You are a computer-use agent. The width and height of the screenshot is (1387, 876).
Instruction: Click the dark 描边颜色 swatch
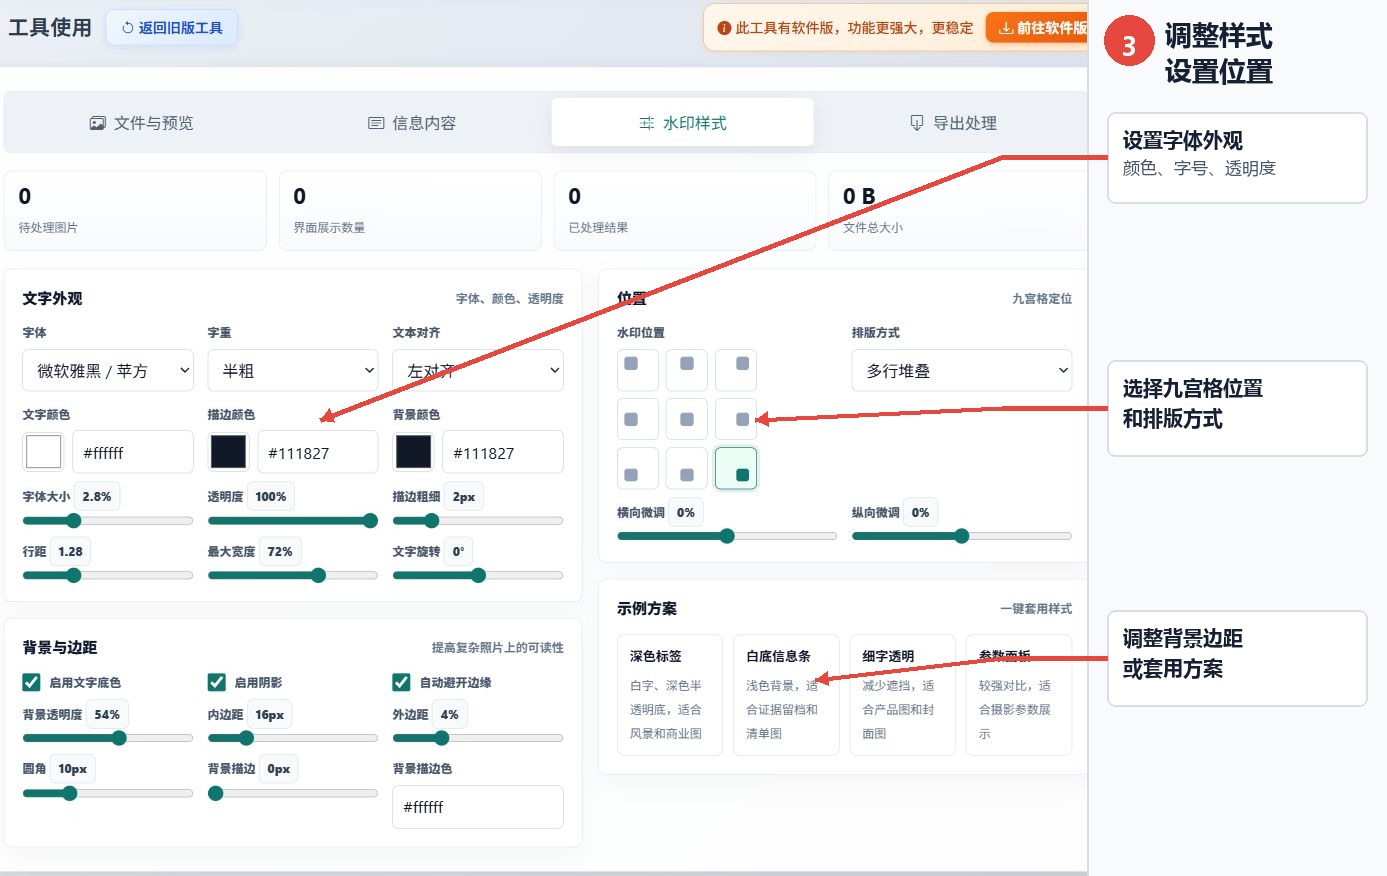coord(228,452)
